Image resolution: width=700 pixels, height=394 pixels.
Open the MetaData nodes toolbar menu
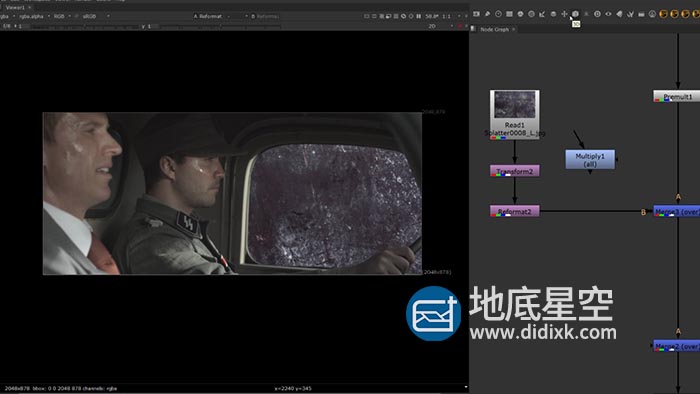(x=619, y=14)
